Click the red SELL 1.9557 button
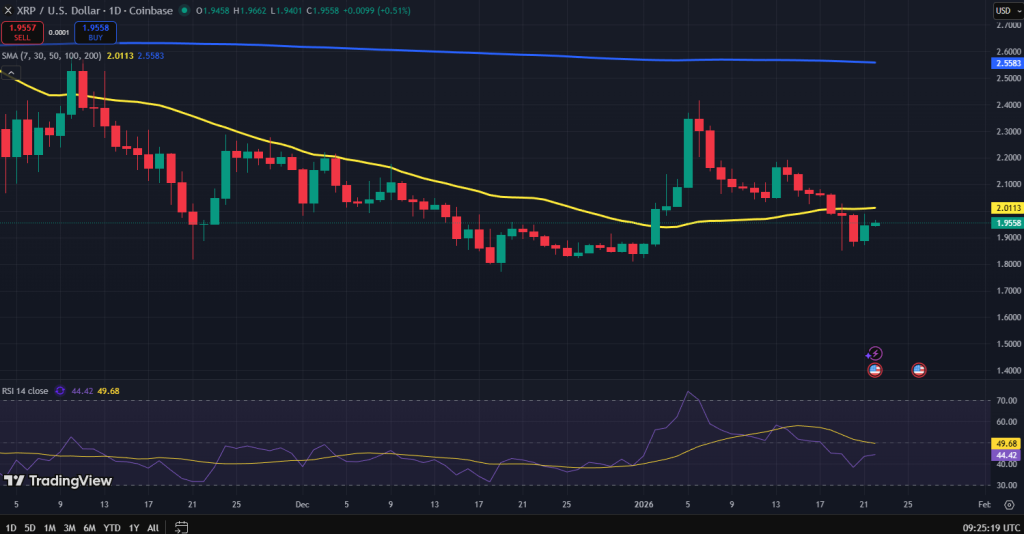Screen dimensions: 1024x534 tap(22, 32)
